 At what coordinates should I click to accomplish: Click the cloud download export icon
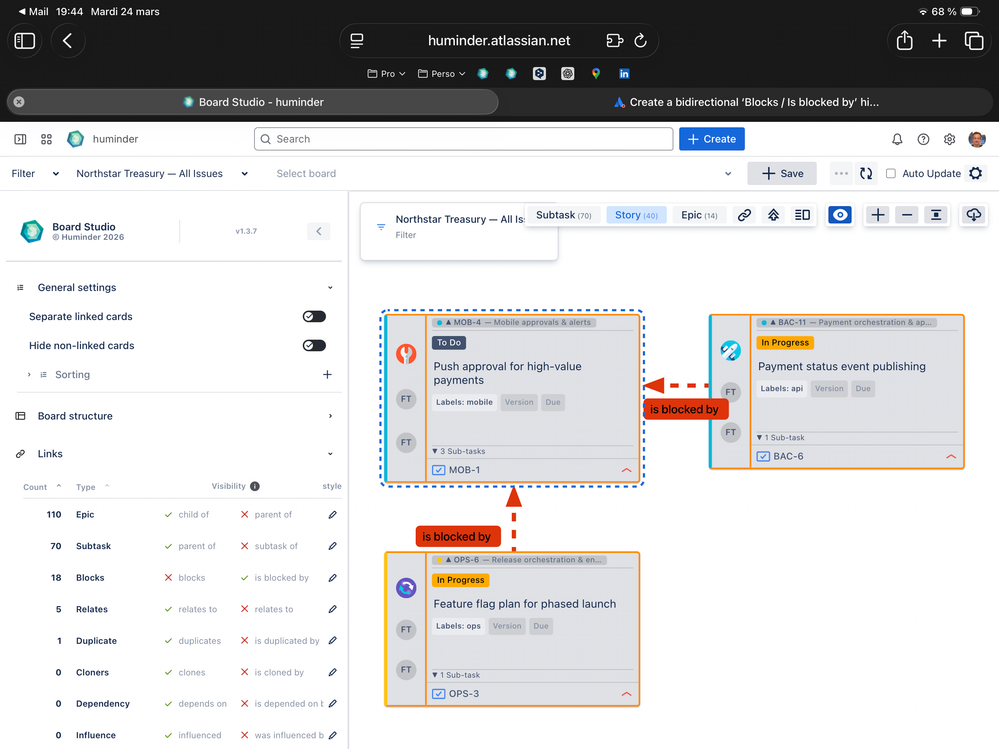click(973, 215)
